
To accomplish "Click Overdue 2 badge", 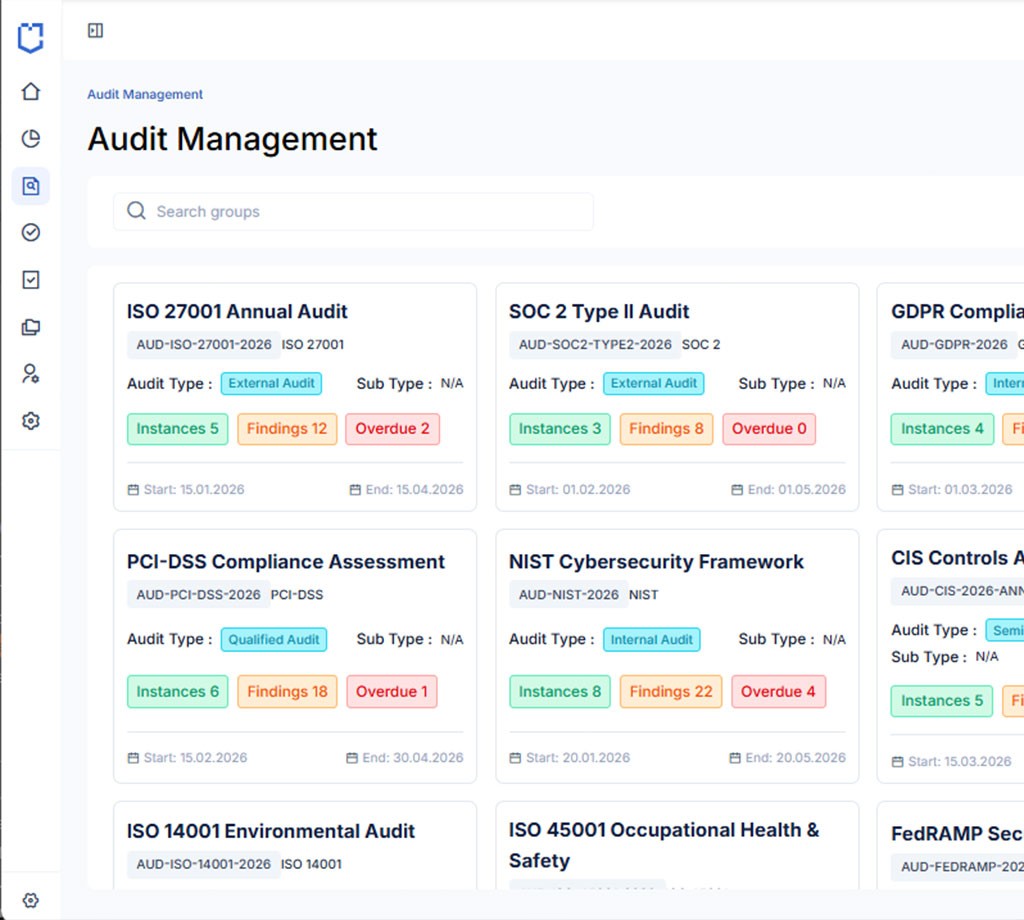I will point(392,429).
